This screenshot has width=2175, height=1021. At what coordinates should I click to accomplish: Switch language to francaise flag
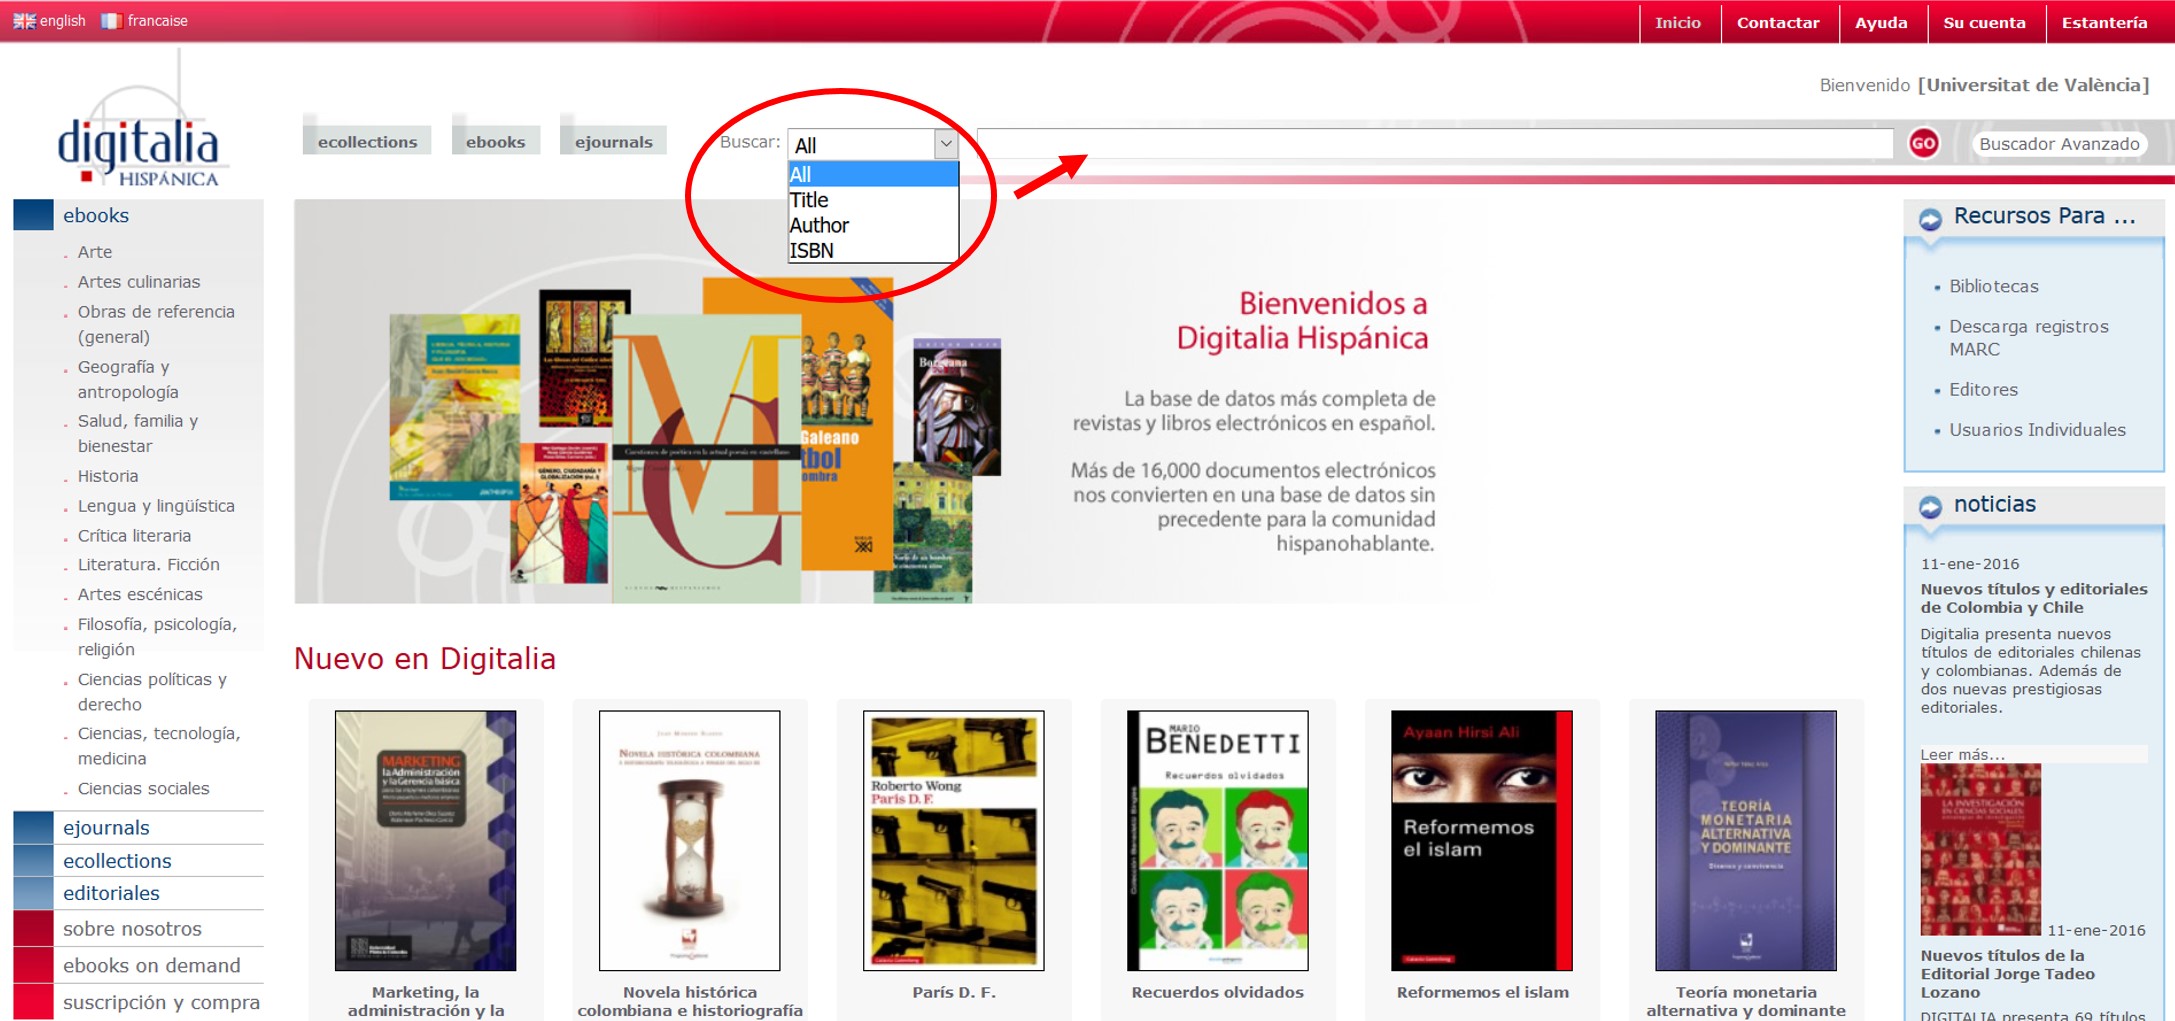[x=111, y=21]
